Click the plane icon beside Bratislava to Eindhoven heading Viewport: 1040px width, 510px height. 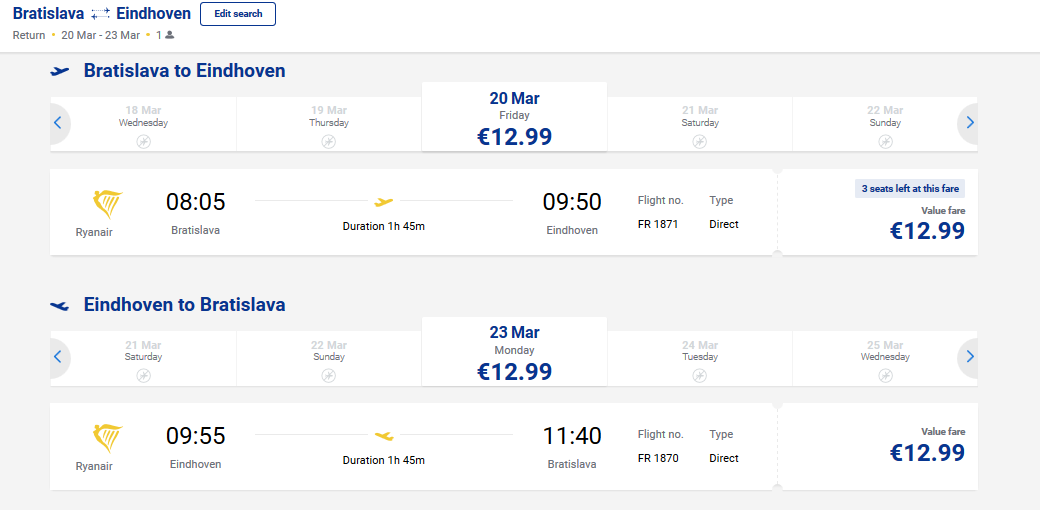coord(60,71)
